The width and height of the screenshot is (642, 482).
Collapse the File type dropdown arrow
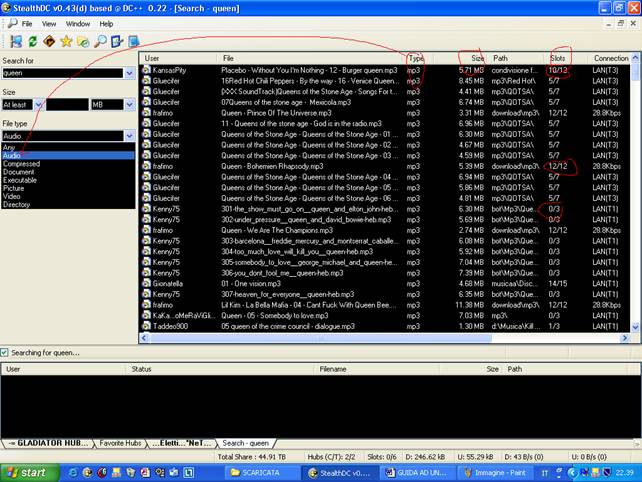129,136
